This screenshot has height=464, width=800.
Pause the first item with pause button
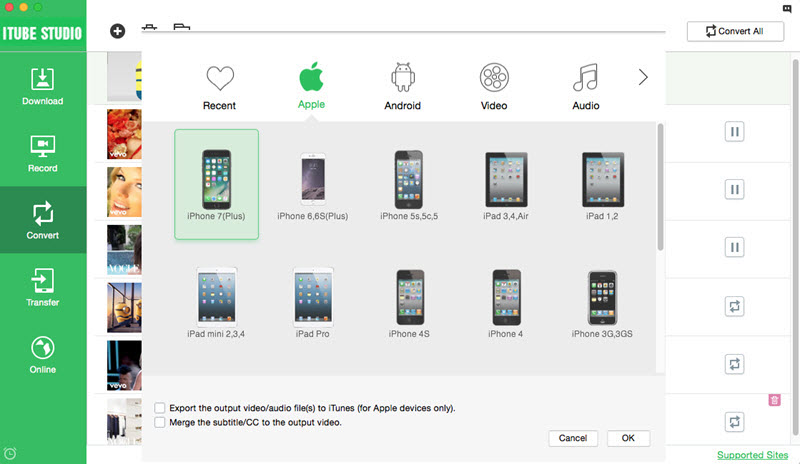[734, 132]
